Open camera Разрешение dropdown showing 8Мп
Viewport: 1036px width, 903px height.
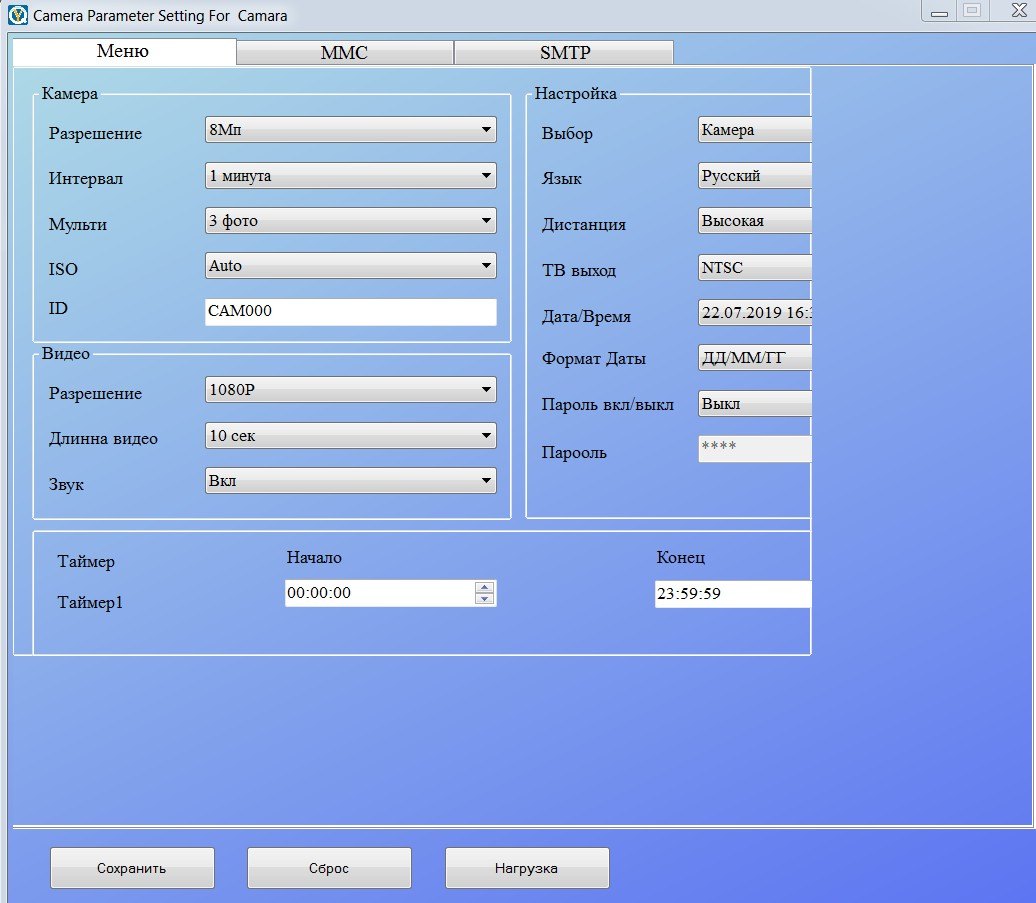coord(350,130)
